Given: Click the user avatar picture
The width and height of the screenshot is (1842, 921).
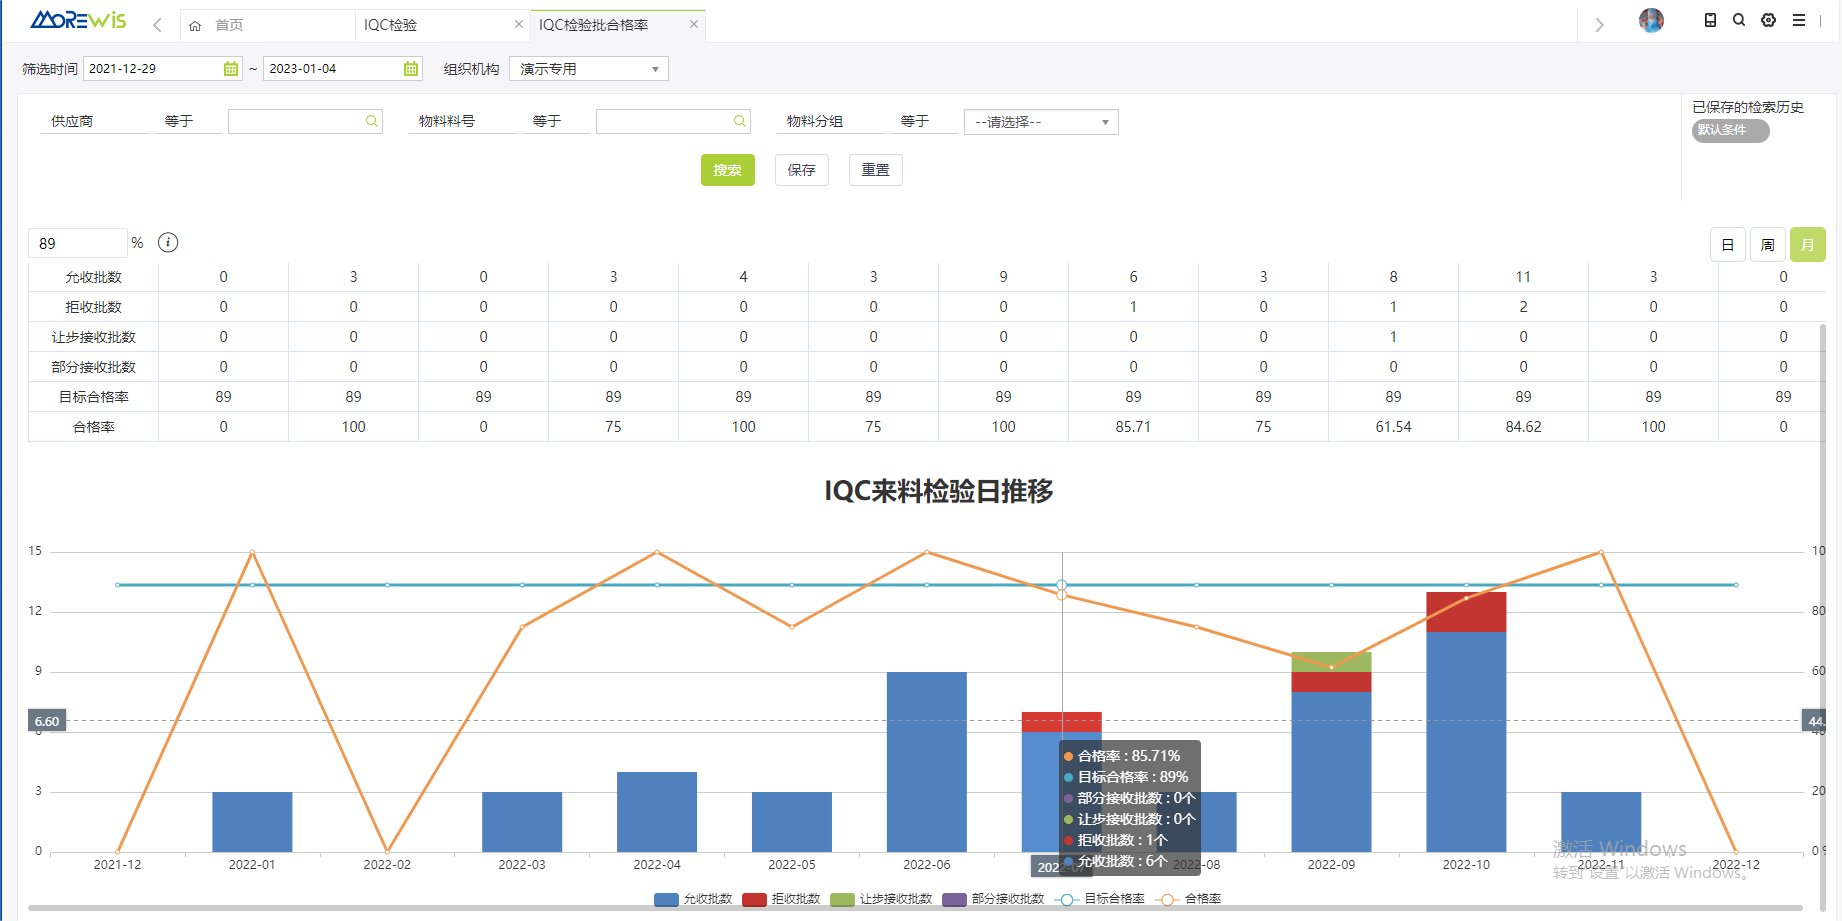Looking at the screenshot, I should pos(1651,20).
